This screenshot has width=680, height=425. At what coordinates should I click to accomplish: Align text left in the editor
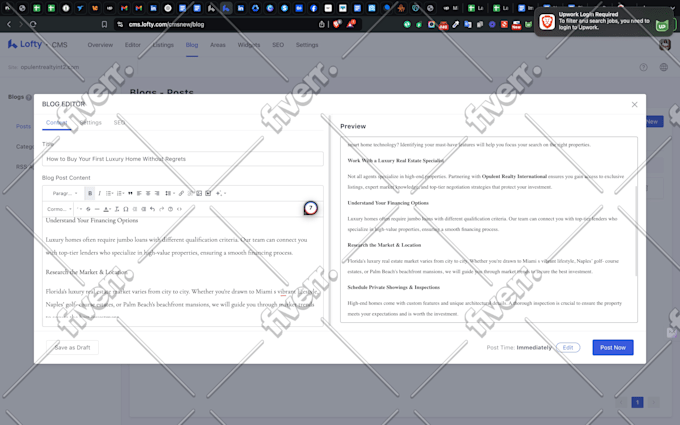[139, 193]
